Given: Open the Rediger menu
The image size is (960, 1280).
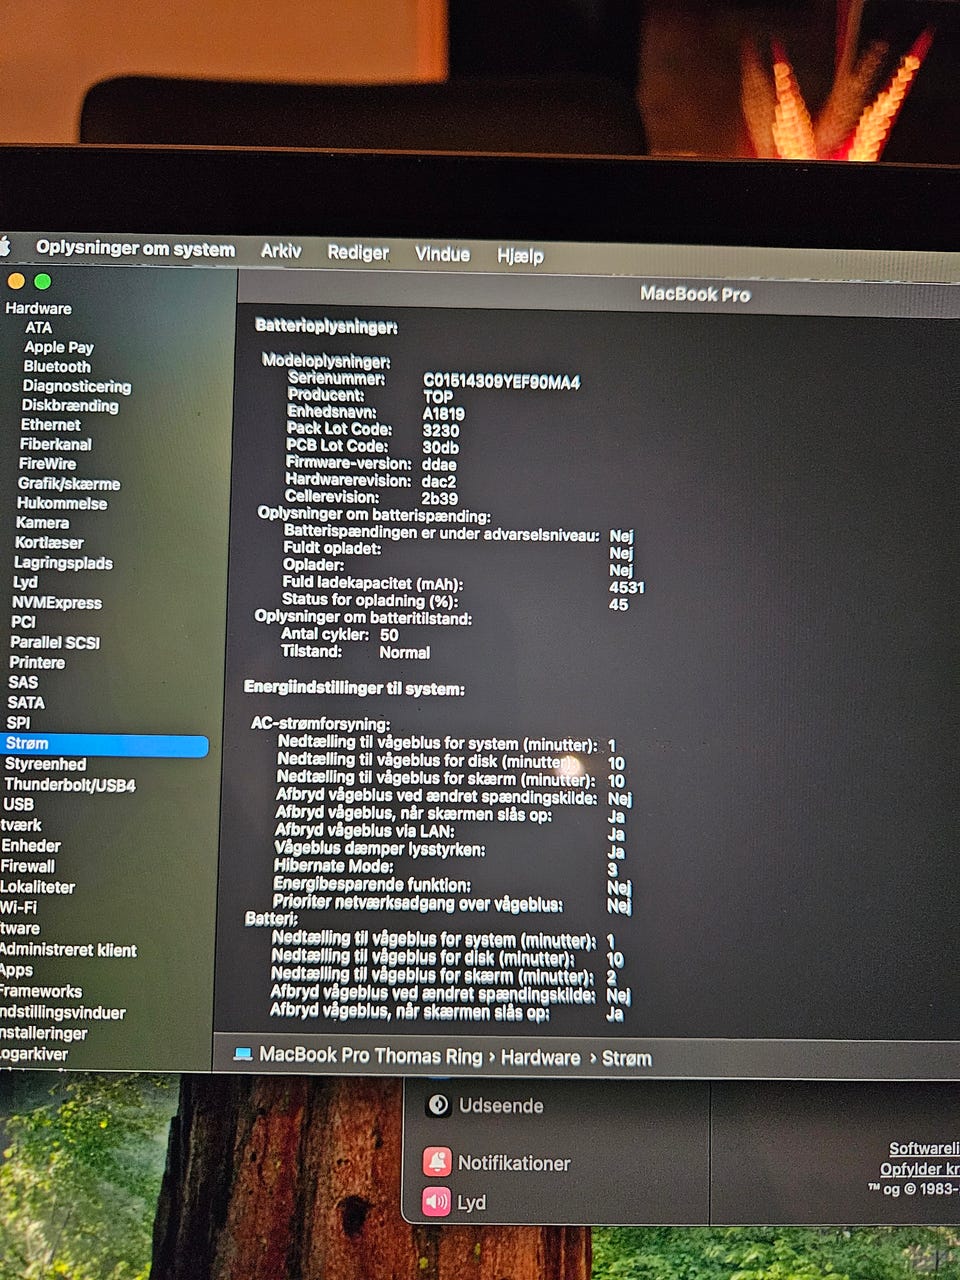Looking at the screenshot, I should 358,253.
